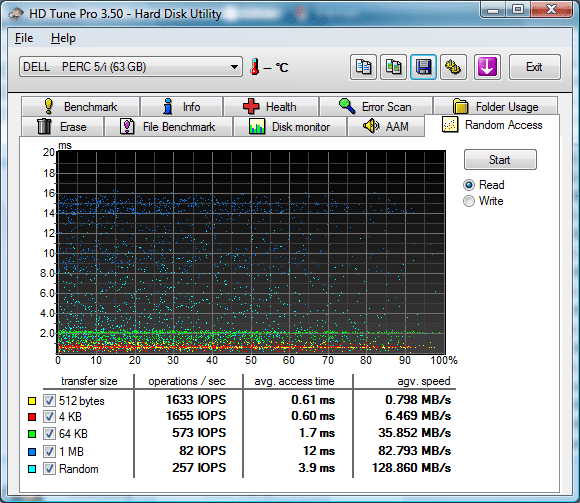Expand the DELL PERC 5/i drive dropdown

point(131,67)
